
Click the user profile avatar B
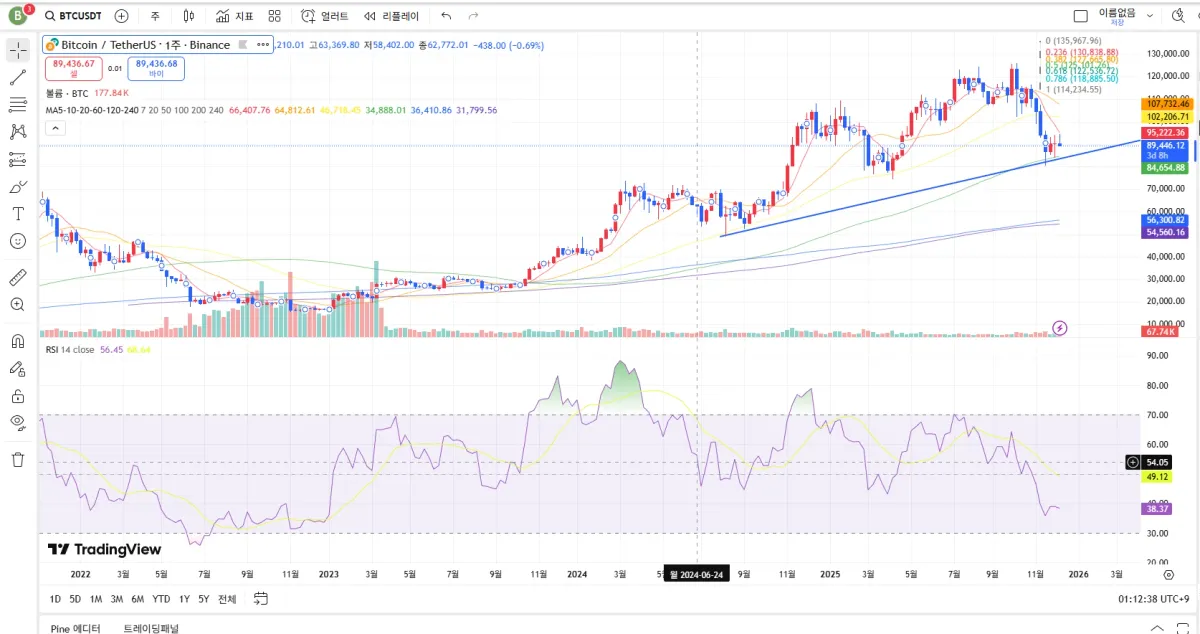click(17, 15)
